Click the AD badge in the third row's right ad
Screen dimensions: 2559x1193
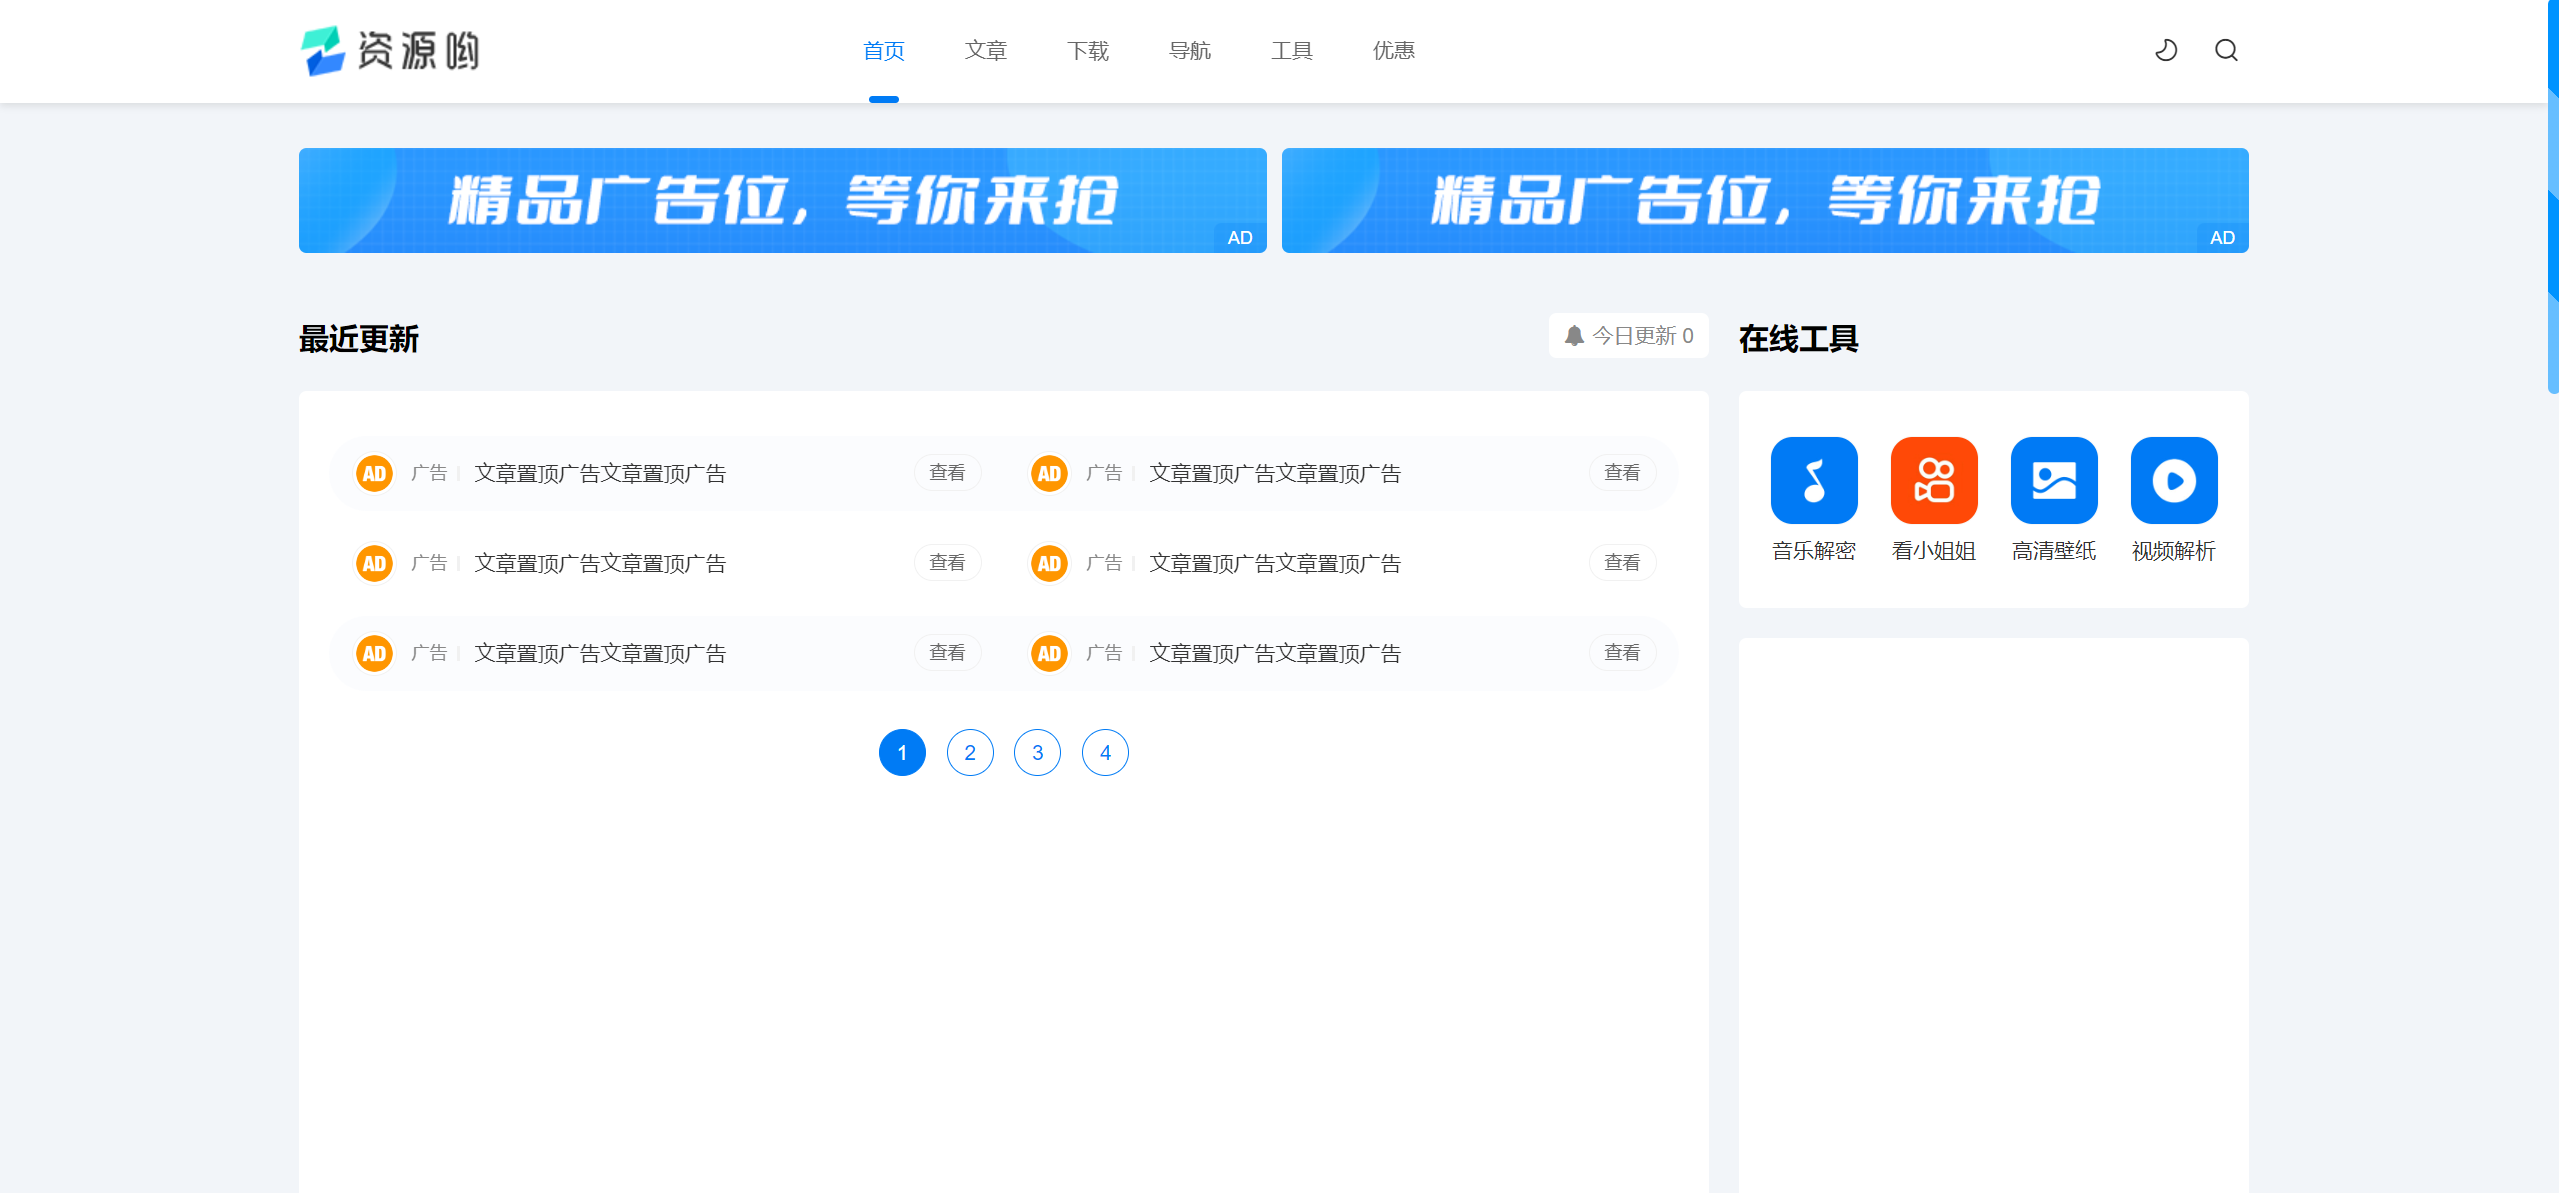pos(1049,653)
